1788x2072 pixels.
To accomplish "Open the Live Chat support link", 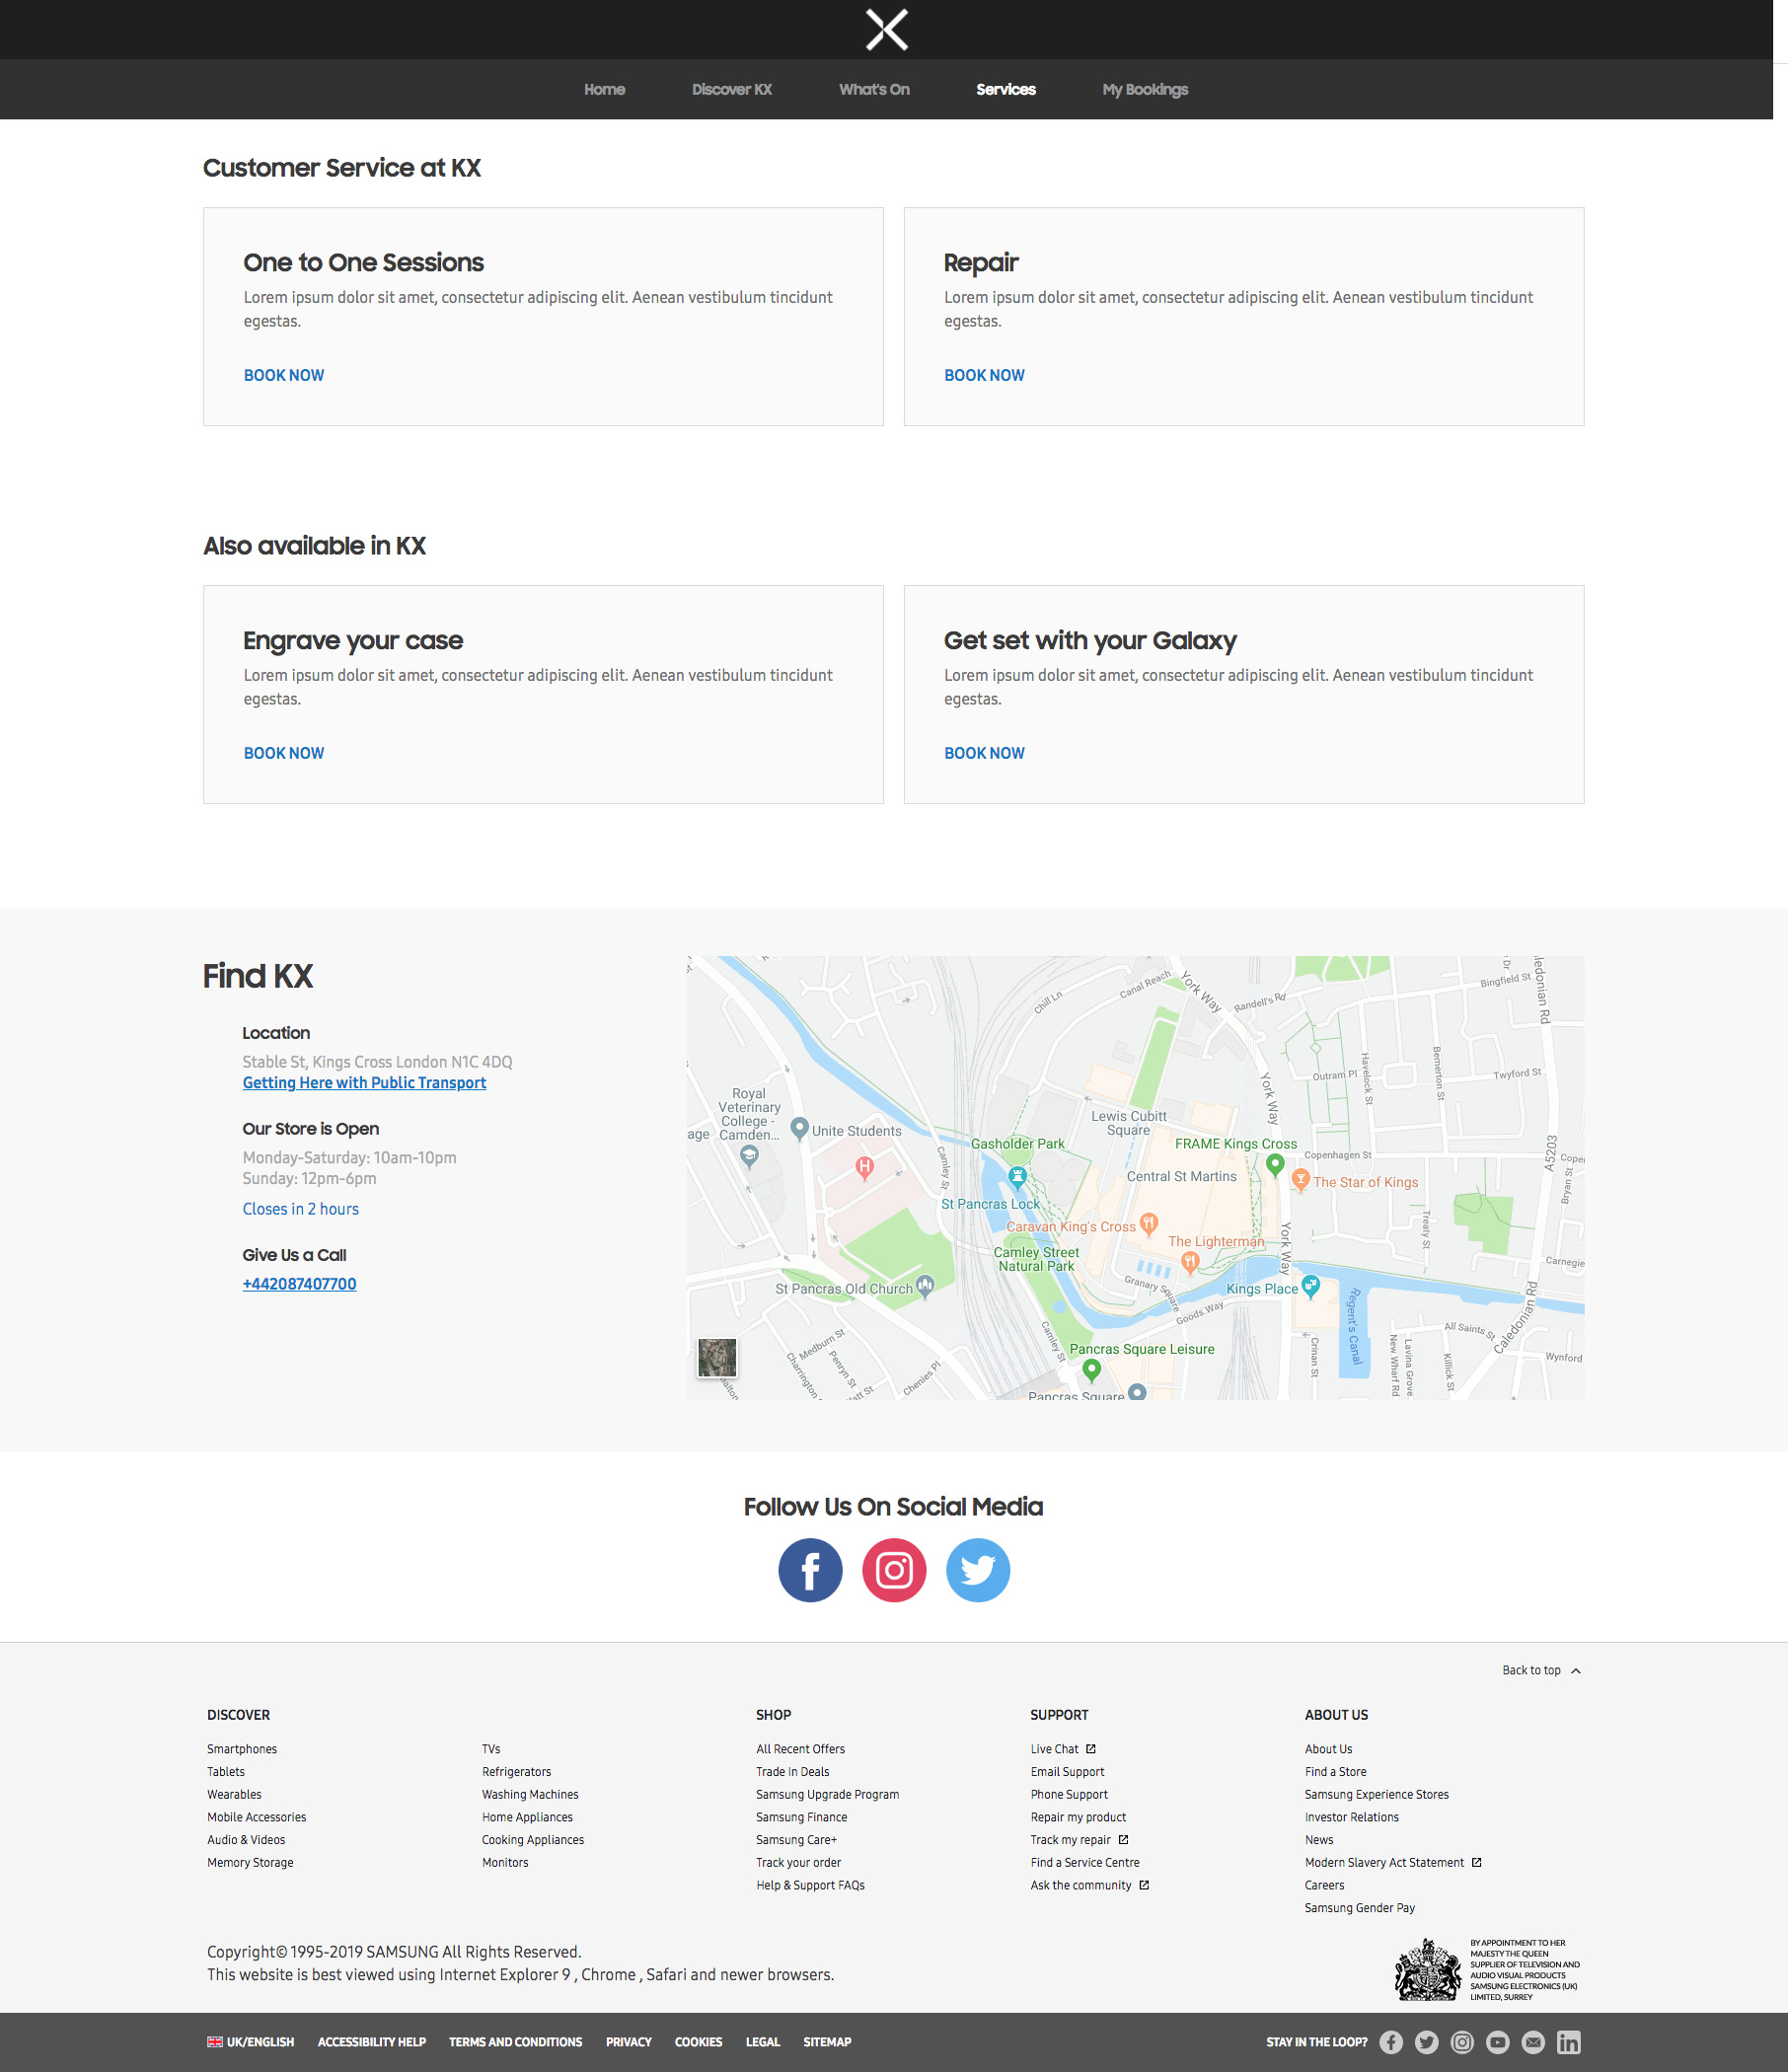I will 1055,1749.
